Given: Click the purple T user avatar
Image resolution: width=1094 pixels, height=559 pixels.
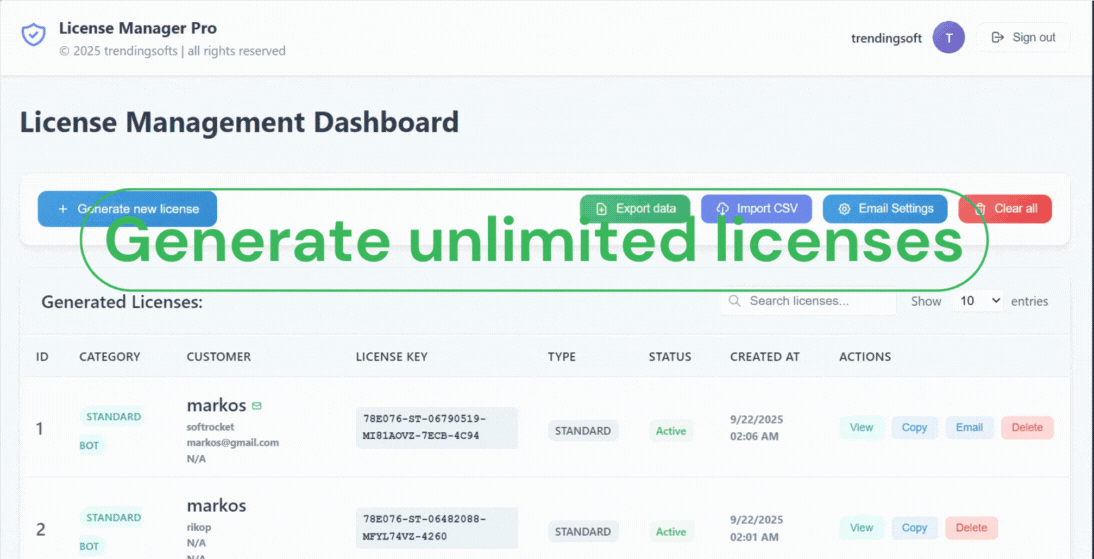Looking at the screenshot, I should pyautogui.click(x=948, y=38).
